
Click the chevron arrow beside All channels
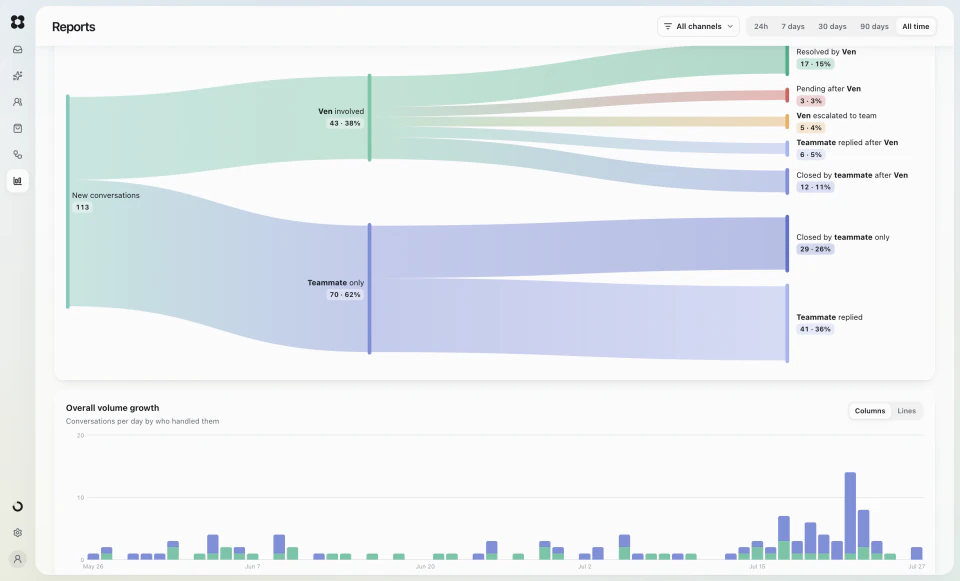pos(730,26)
